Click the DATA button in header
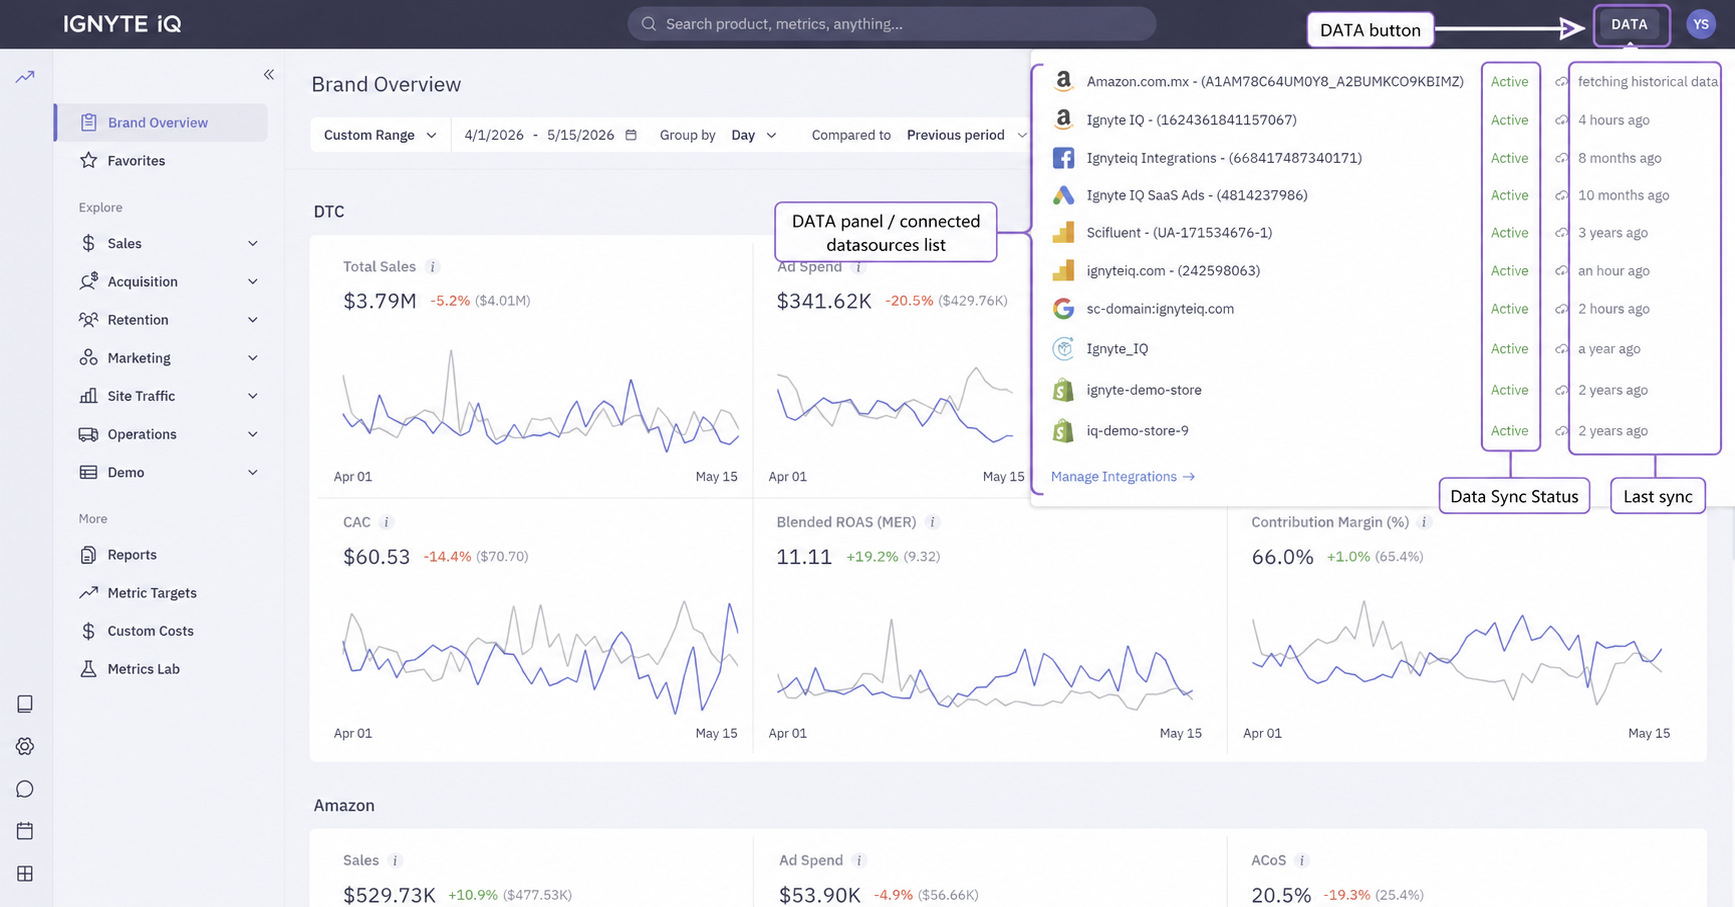Viewport: 1735px width, 907px height. [x=1629, y=24]
